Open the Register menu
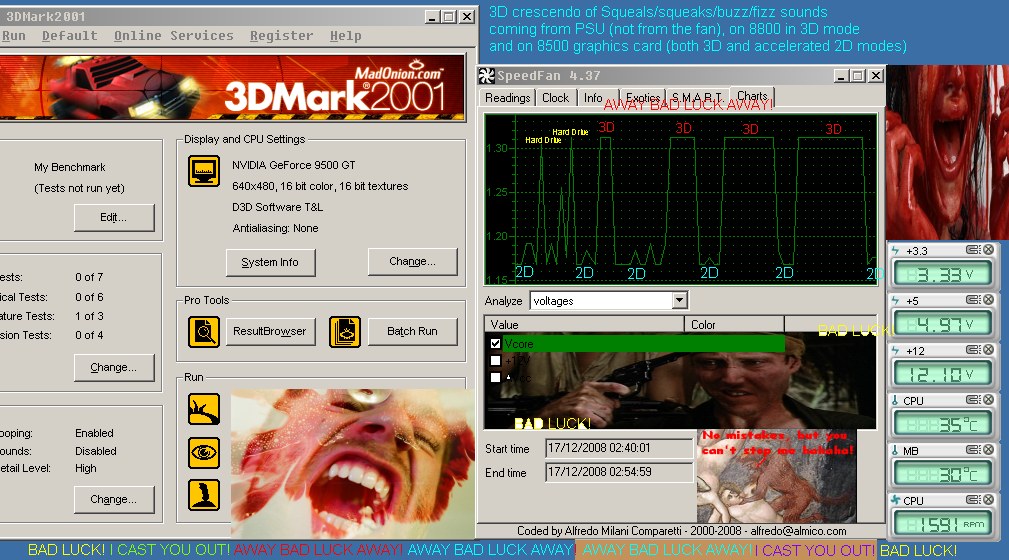This screenshot has width=1009, height=560. (281, 35)
